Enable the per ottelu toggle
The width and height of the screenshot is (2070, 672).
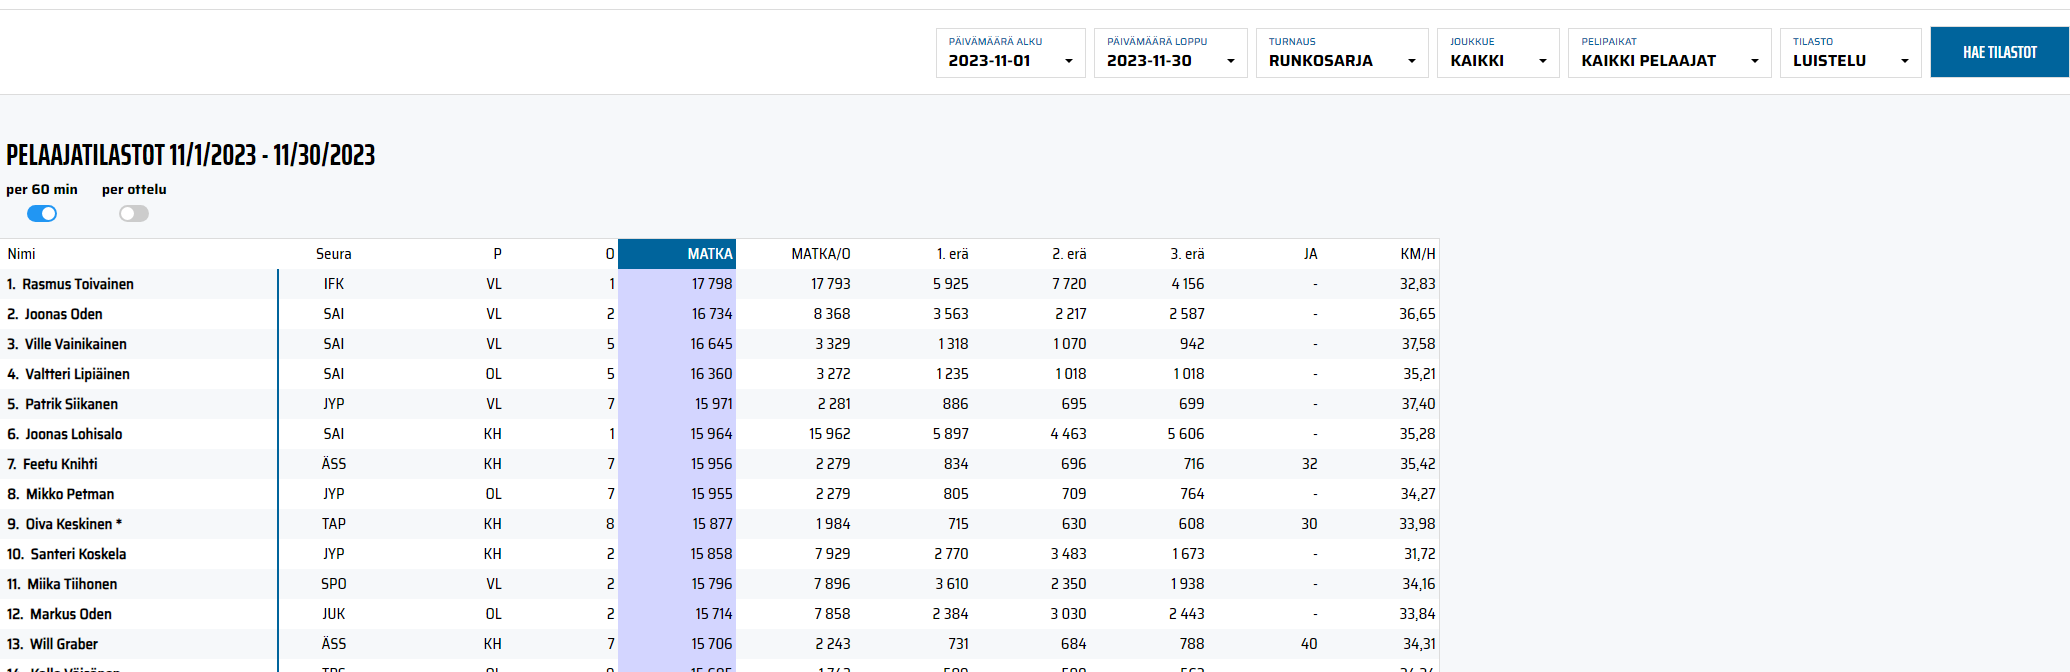(x=134, y=213)
